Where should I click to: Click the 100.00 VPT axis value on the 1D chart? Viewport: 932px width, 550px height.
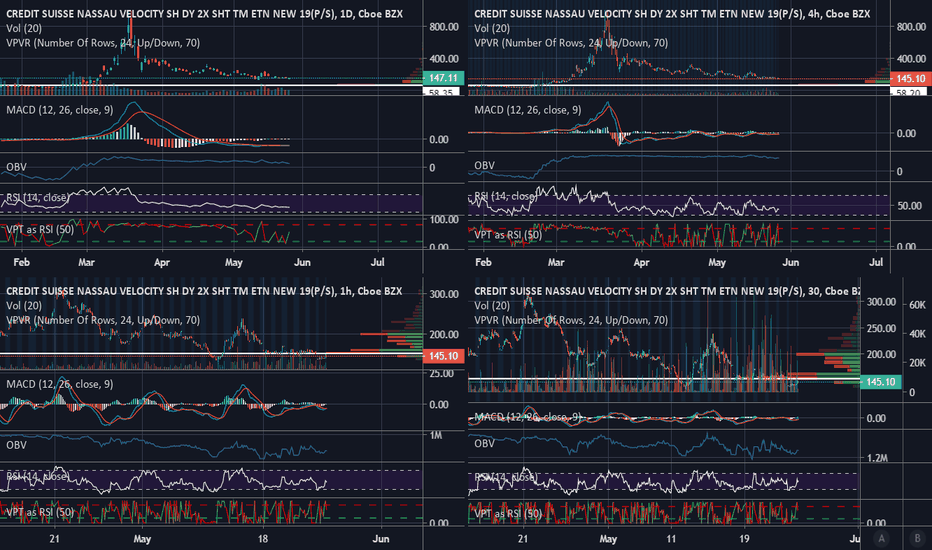pos(444,219)
